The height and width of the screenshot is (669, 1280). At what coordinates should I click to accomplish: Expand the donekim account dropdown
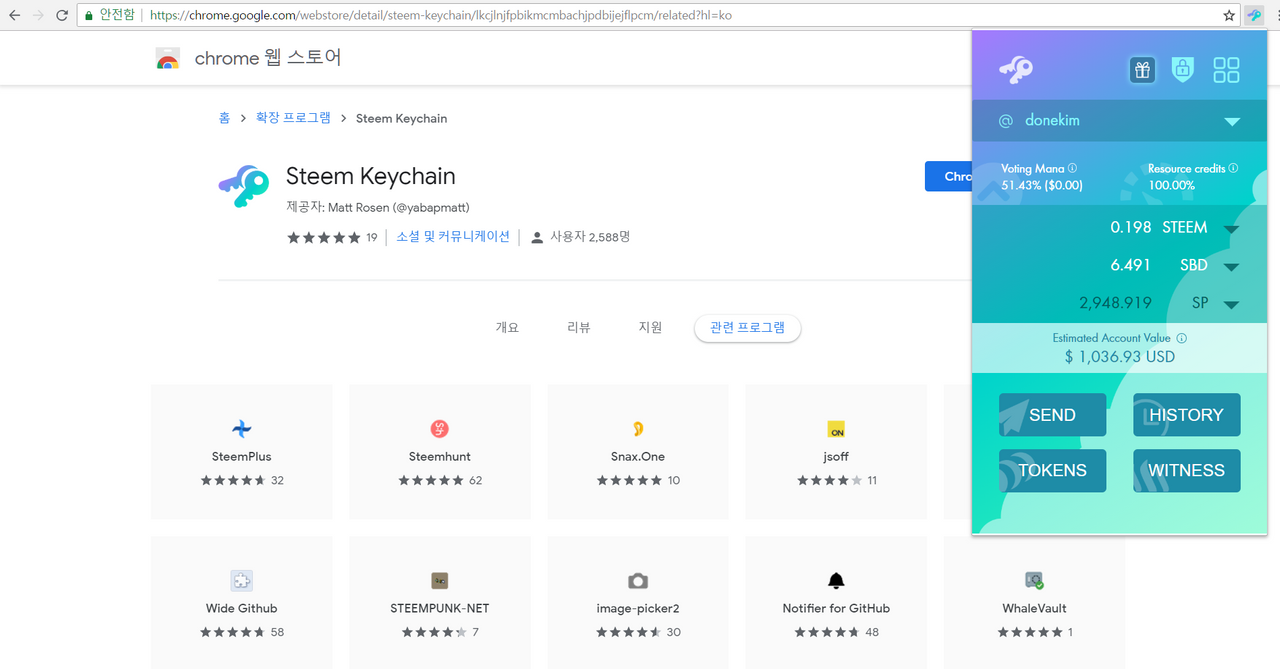point(1232,121)
